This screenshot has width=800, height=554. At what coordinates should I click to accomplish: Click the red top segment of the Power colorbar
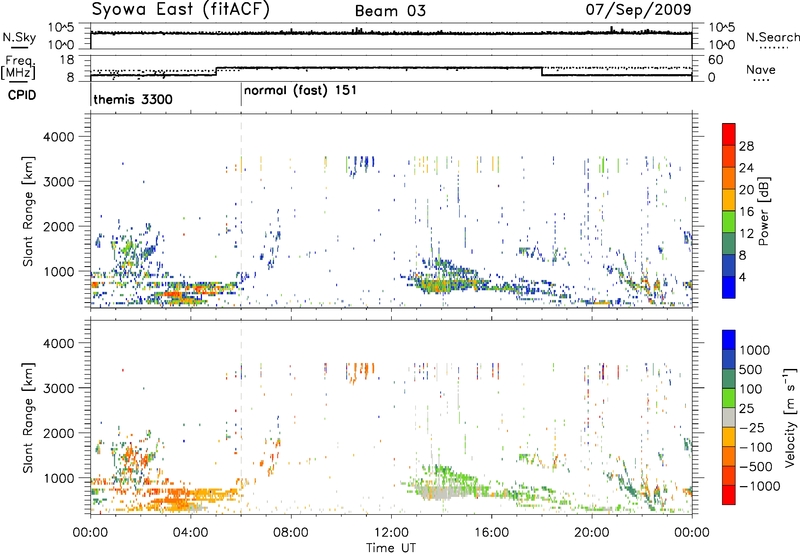tap(729, 134)
